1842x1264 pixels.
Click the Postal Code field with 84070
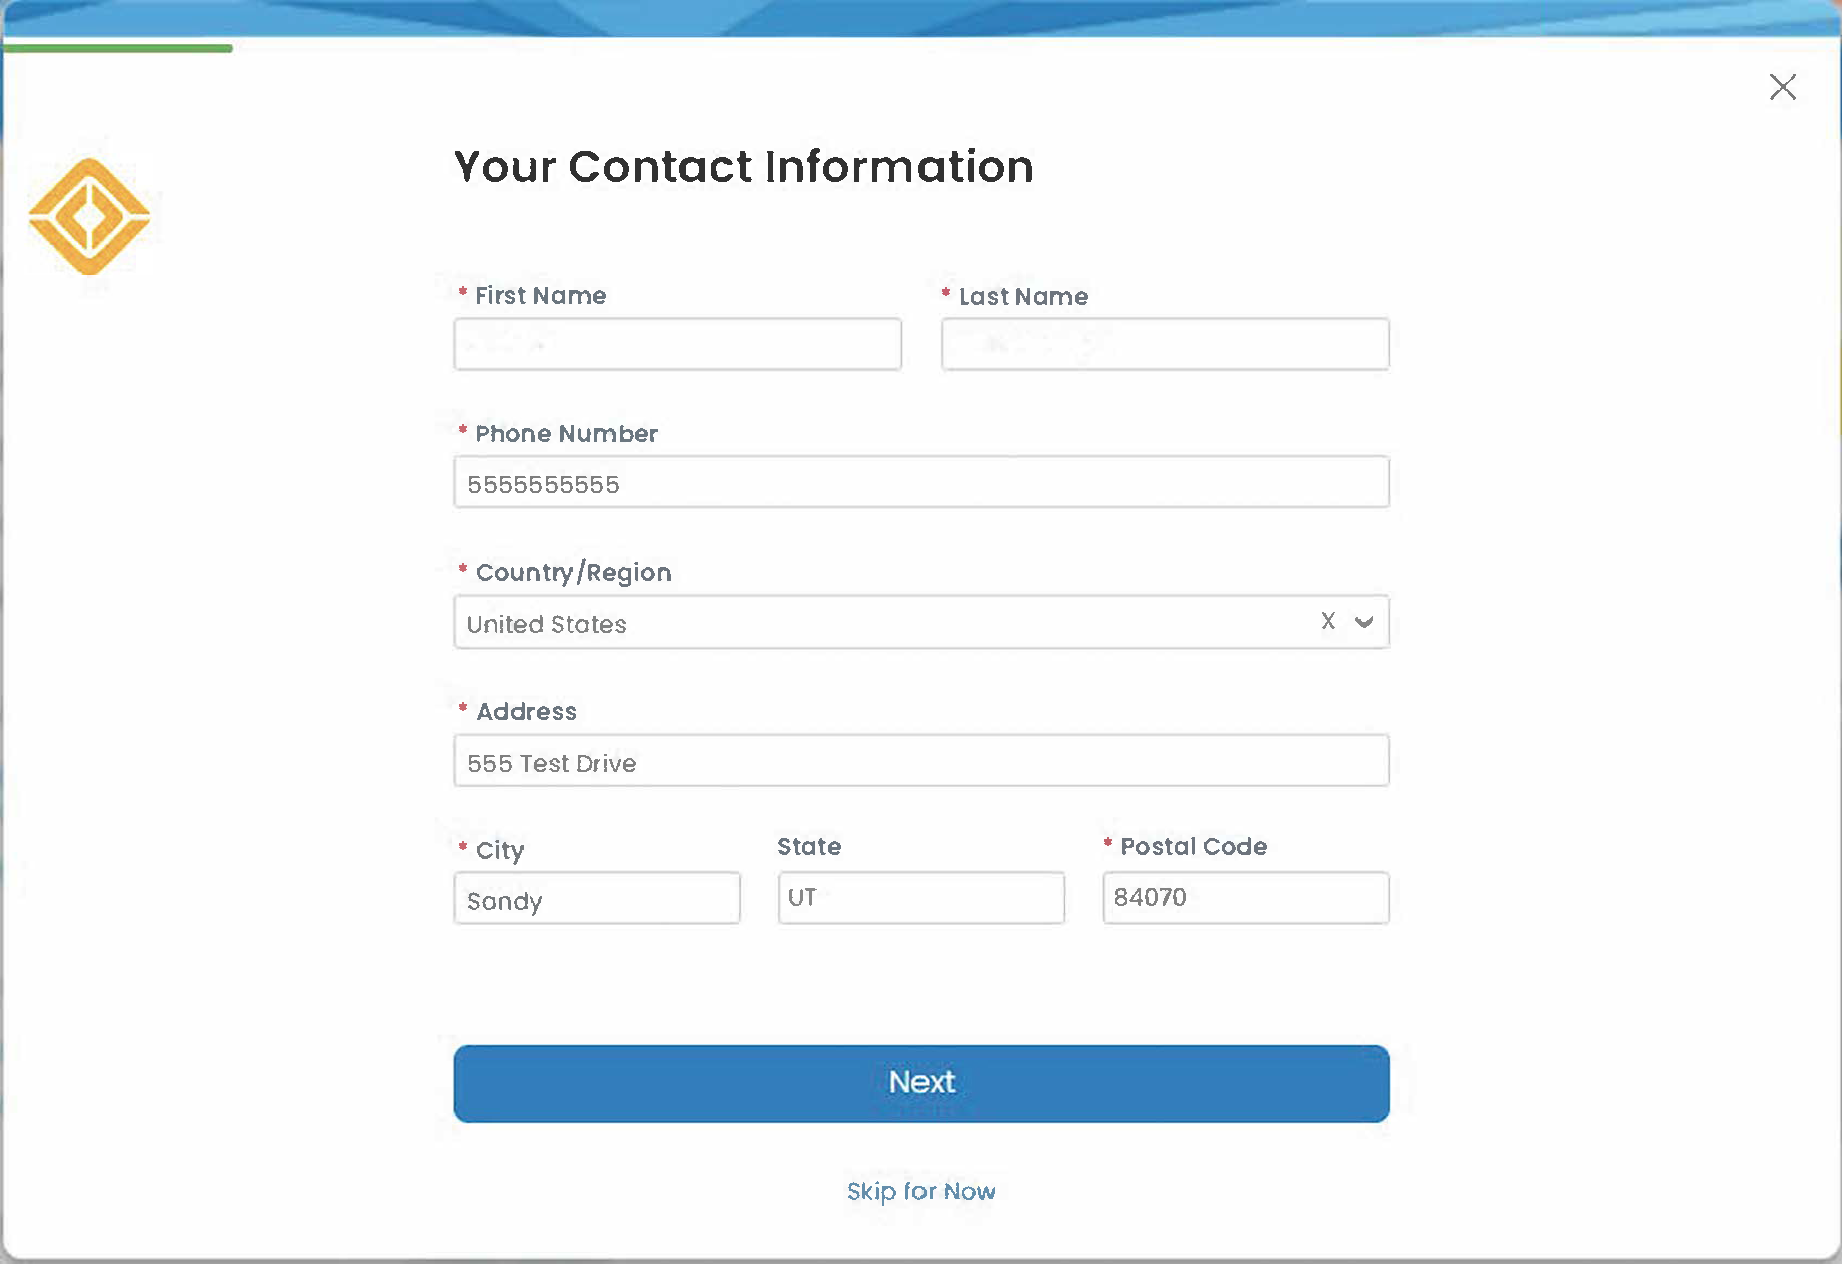coord(1245,898)
